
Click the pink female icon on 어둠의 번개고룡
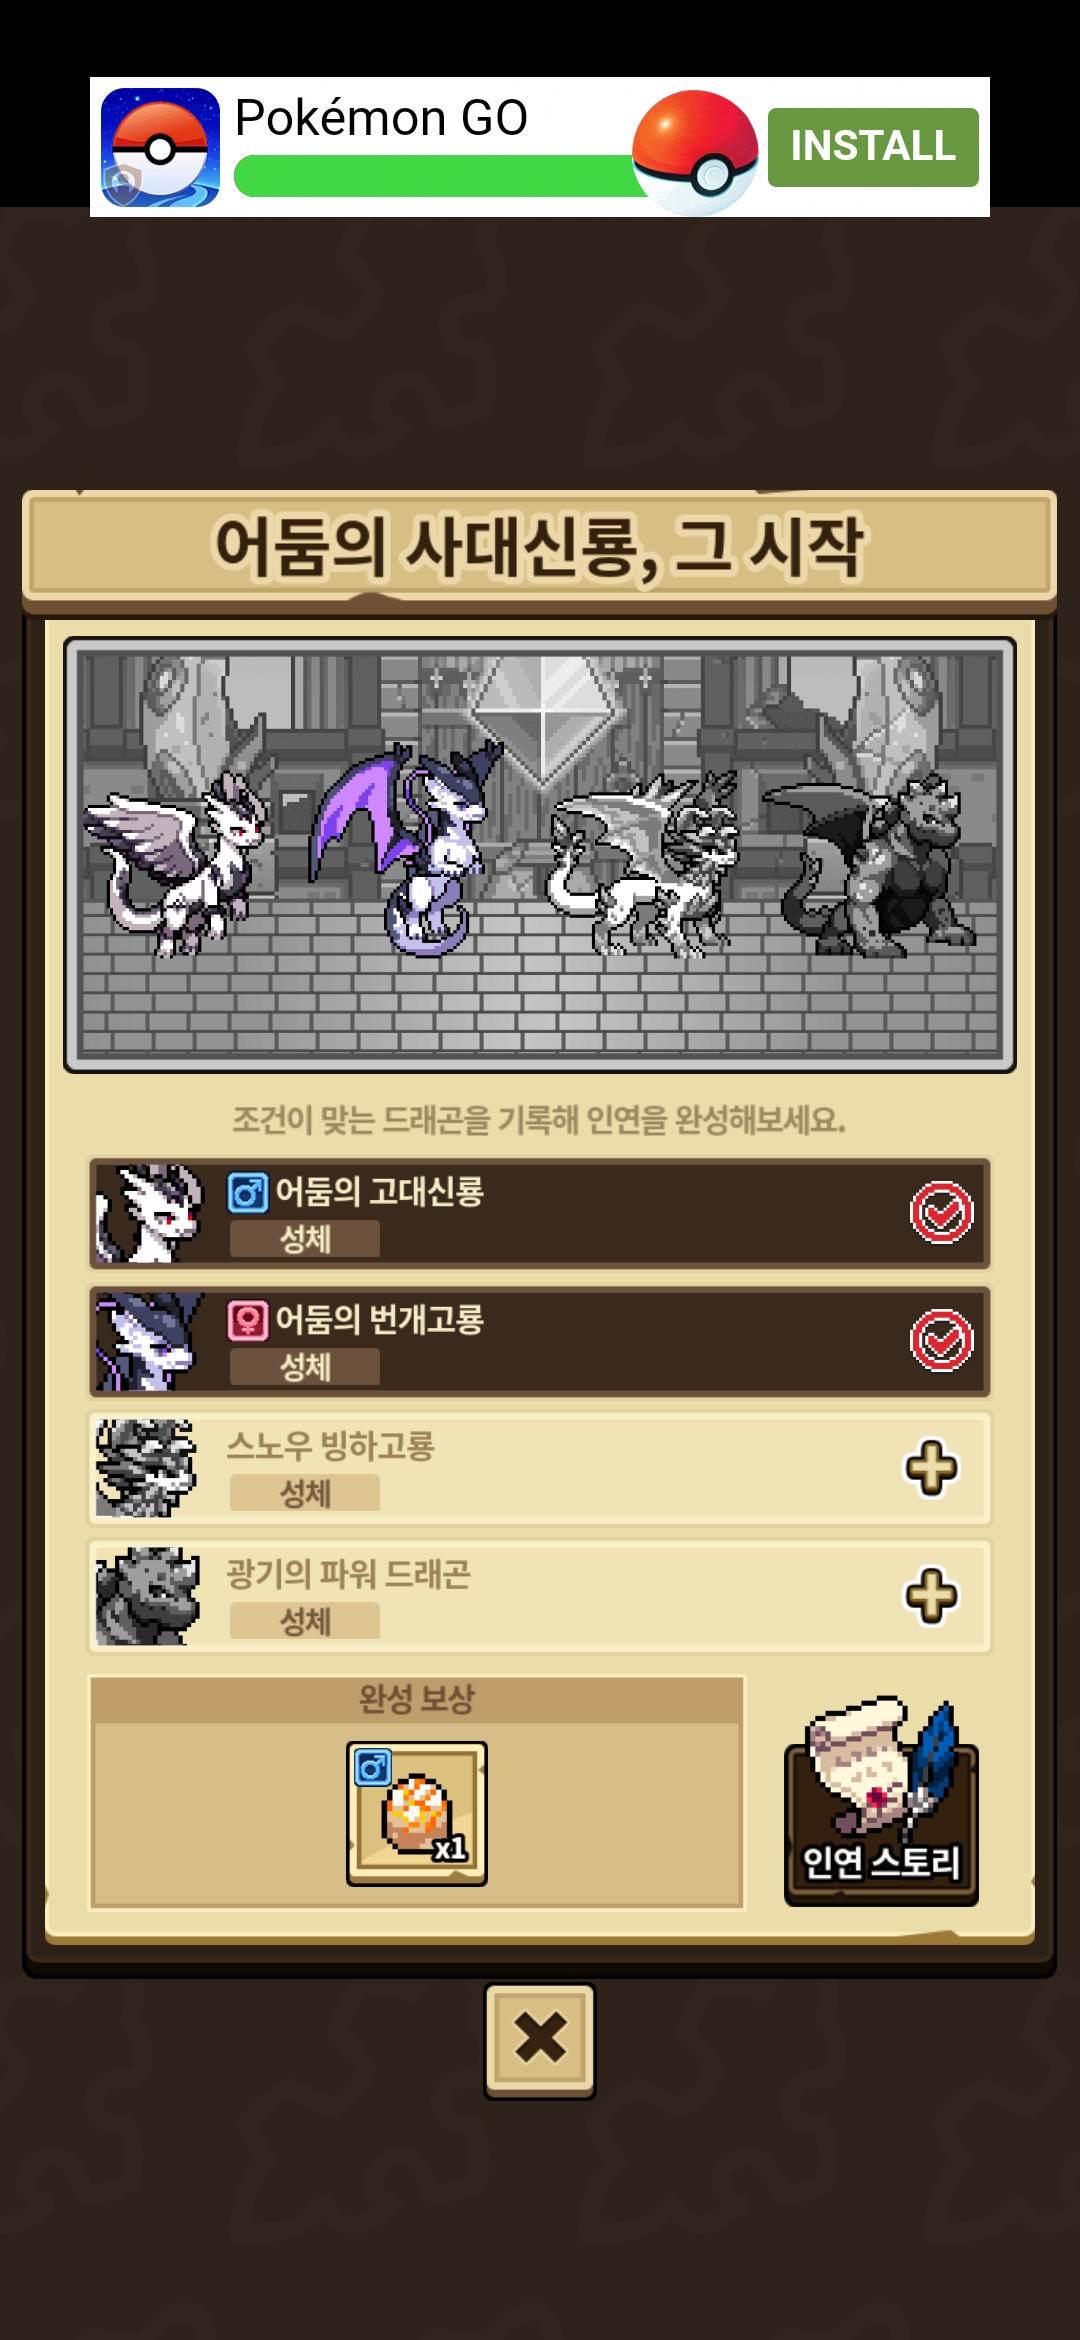(x=247, y=1320)
